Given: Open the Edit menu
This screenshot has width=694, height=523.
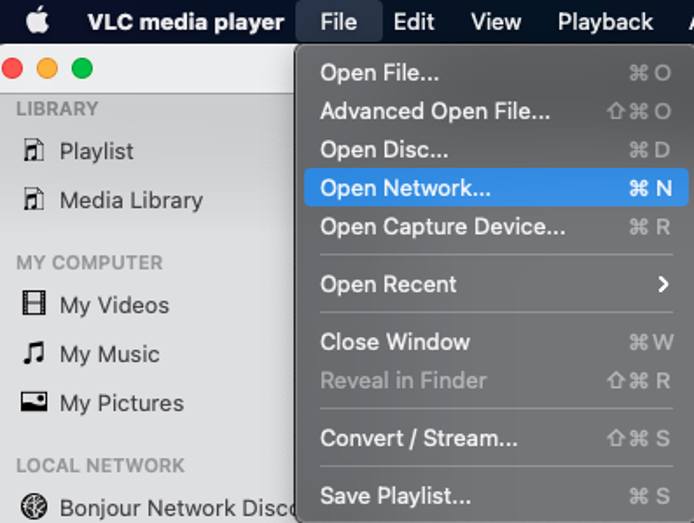Looking at the screenshot, I should tap(413, 21).
